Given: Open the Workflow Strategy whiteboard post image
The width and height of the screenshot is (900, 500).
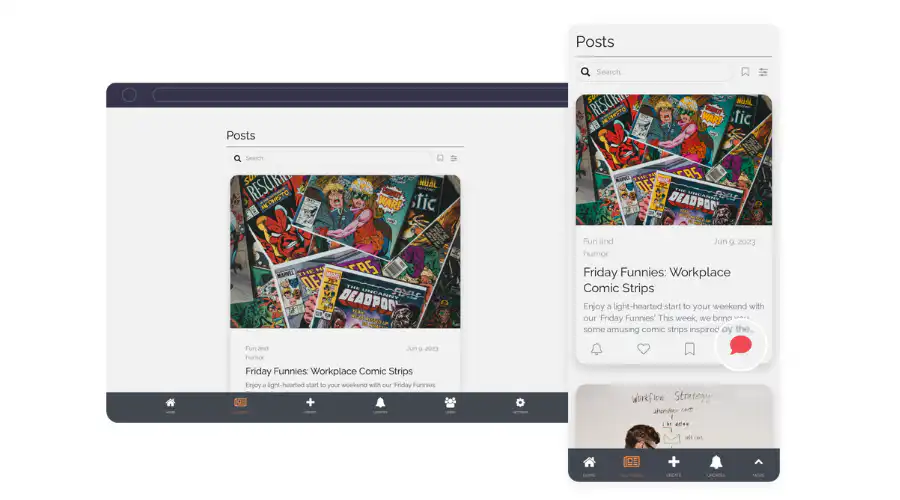Looking at the screenshot, I should coord(674,417).
